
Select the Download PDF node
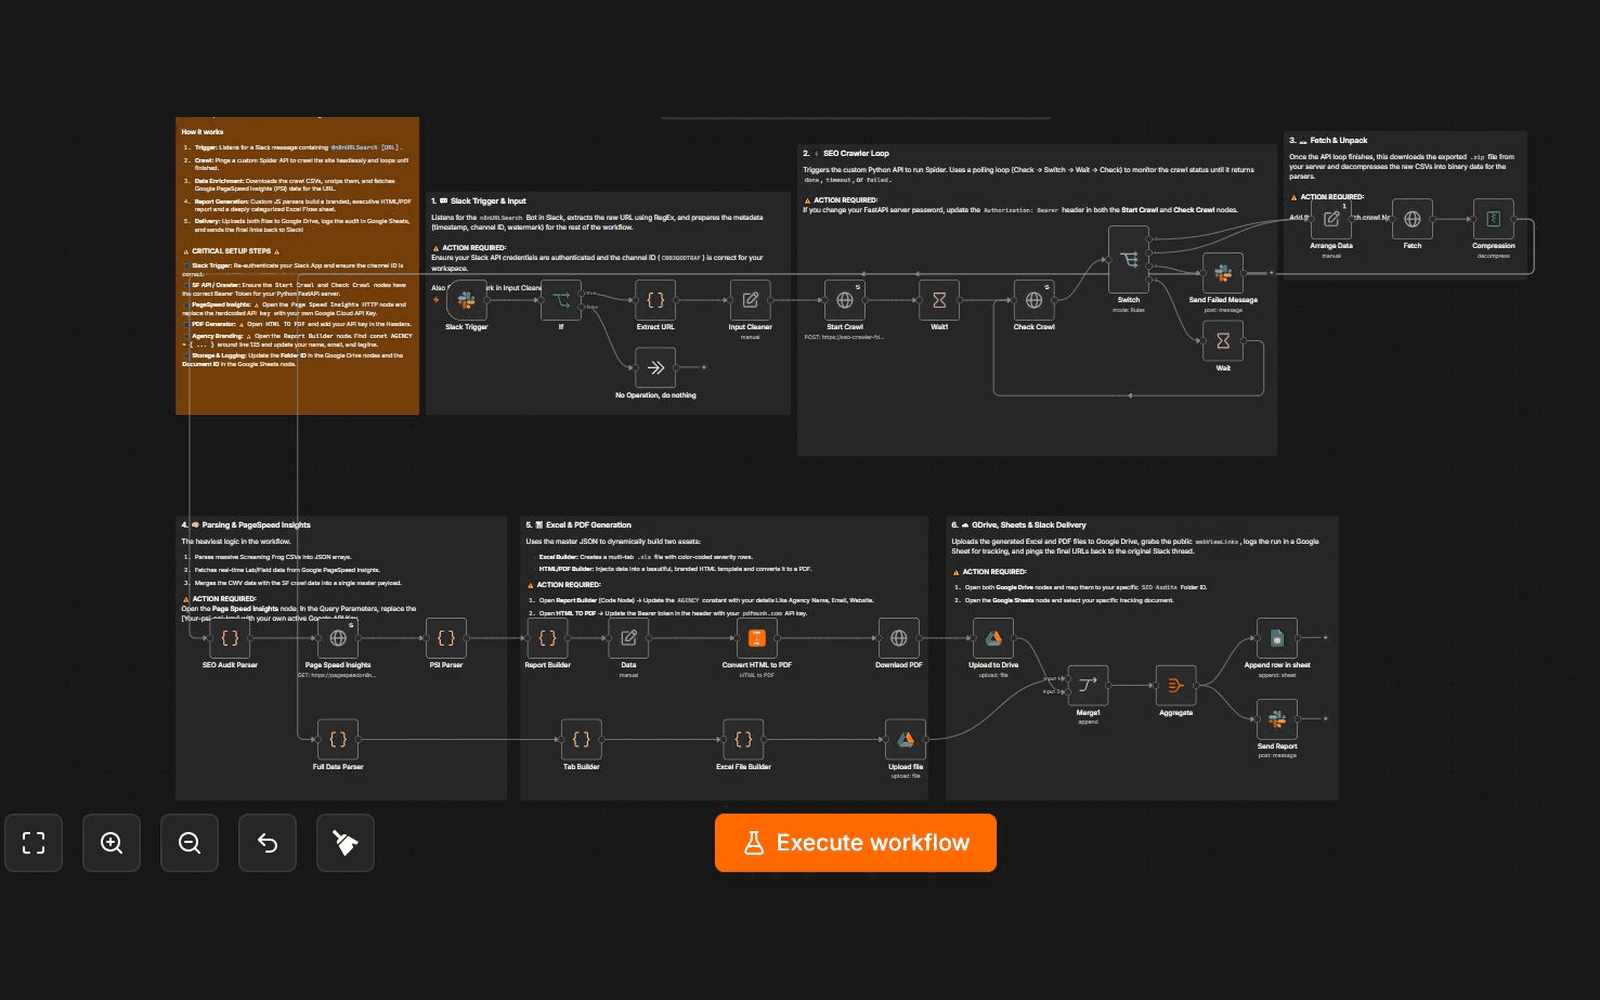[x=899, y=638]
